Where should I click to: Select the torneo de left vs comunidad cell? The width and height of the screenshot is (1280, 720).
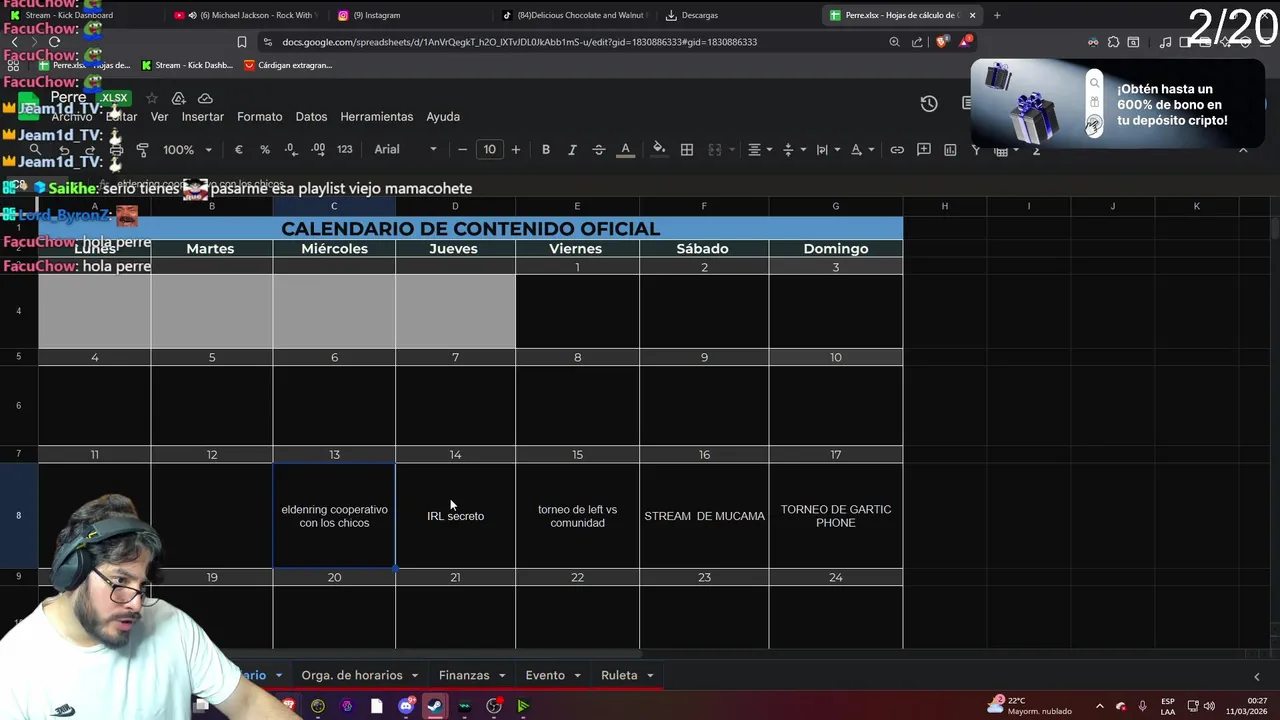577,516
